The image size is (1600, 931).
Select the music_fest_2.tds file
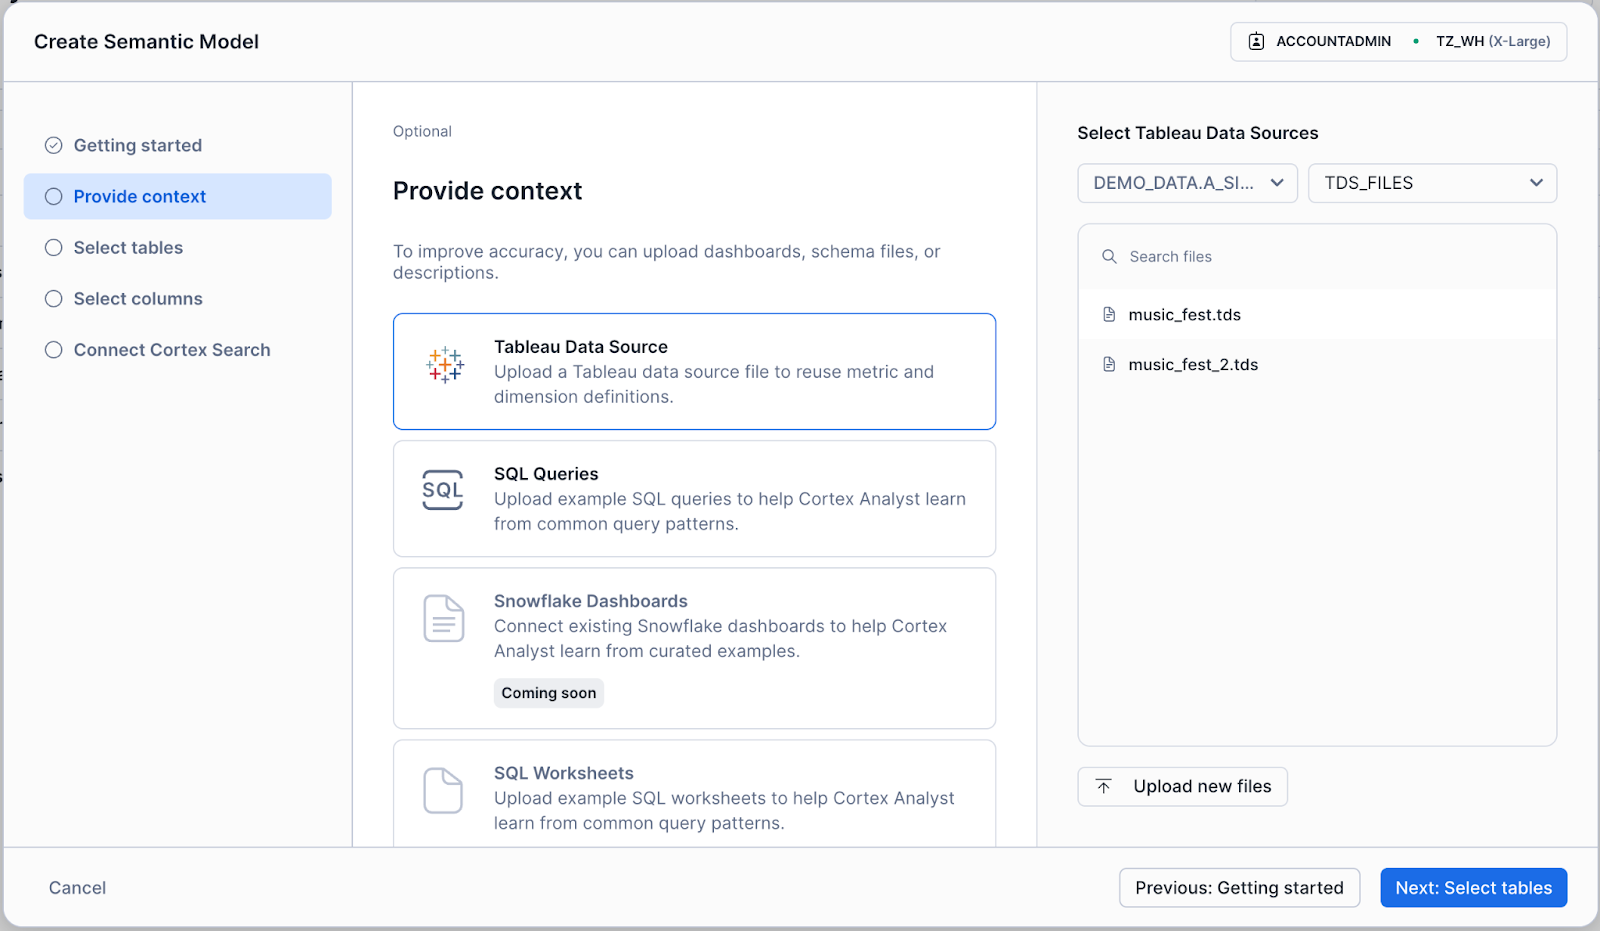[1317, 365]
